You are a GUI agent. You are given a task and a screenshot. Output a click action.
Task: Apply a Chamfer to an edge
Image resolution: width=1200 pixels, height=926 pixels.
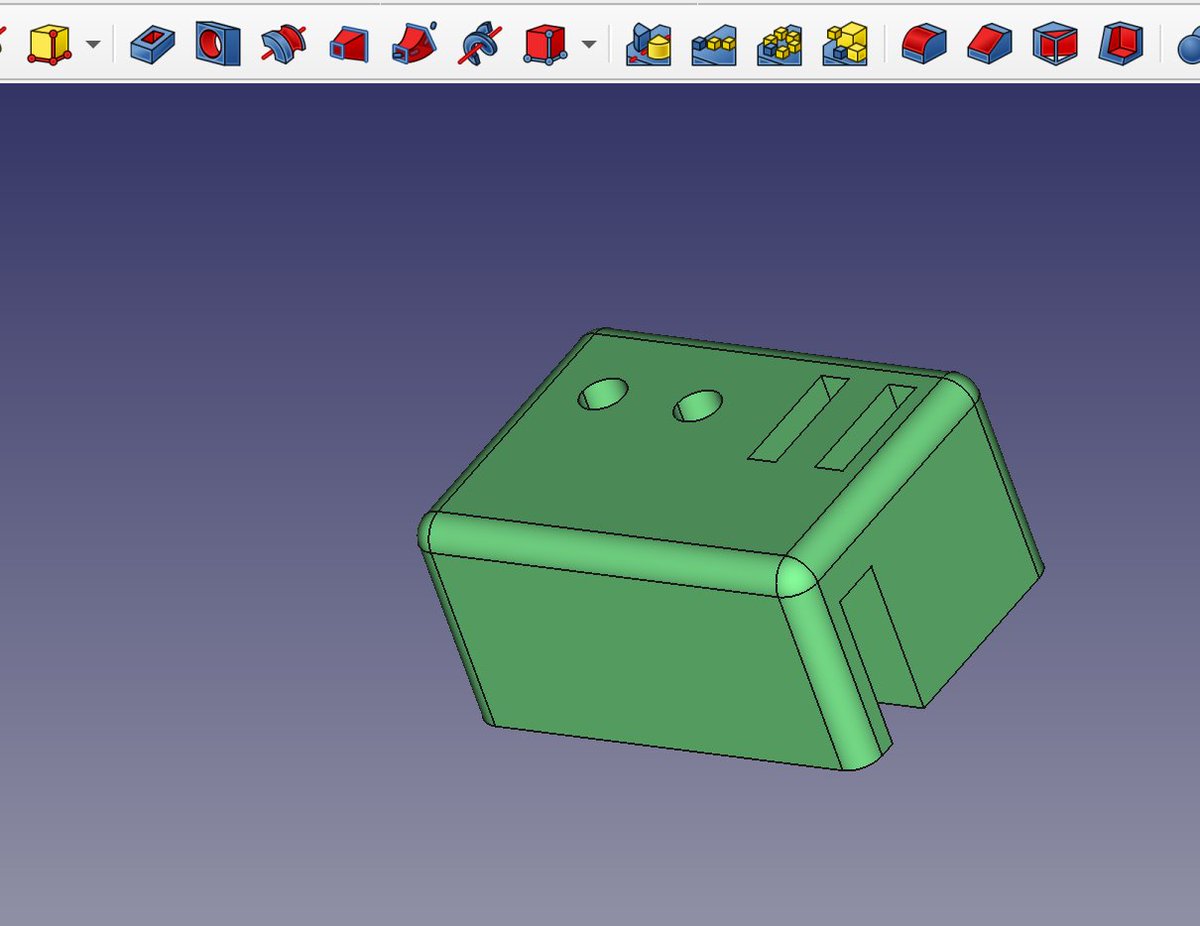pyautogui.click(x=988, y=45)
